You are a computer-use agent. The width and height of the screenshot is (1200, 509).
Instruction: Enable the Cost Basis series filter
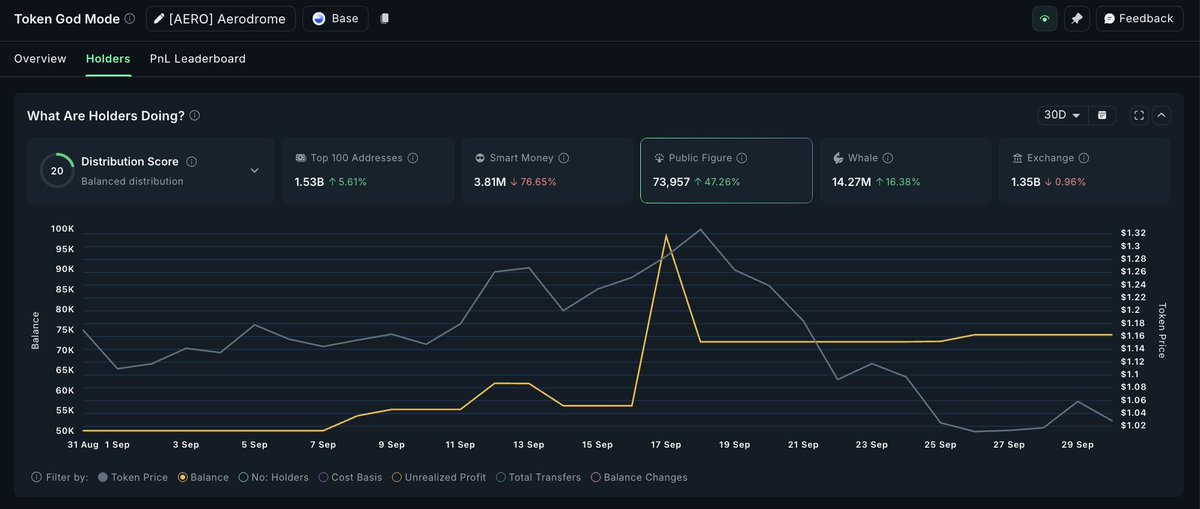click(x=350, y=477)
